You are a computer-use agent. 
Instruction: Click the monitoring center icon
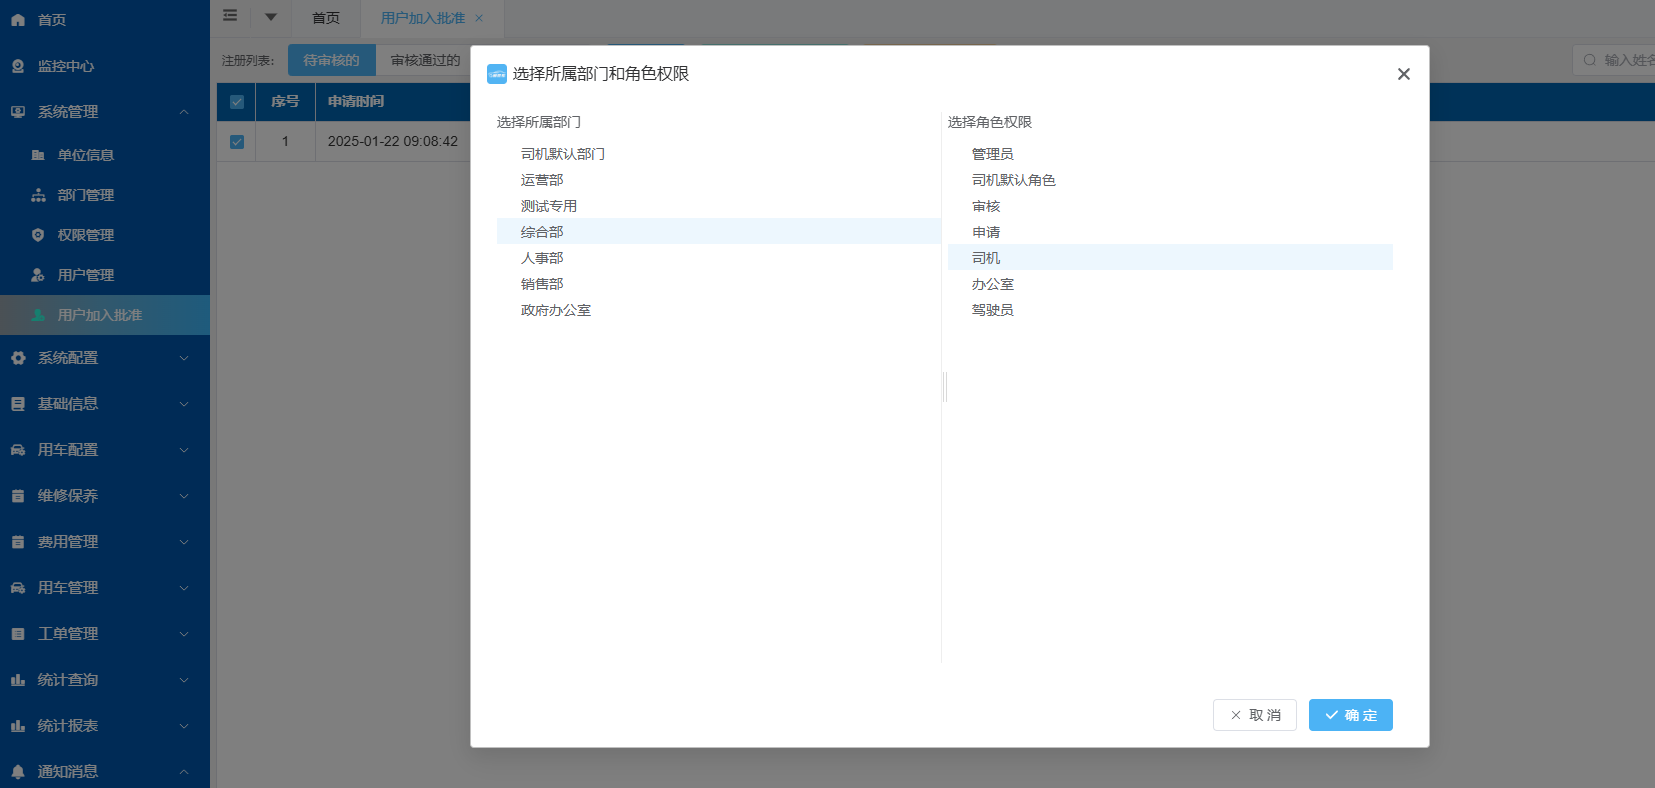pyautogui.click(x=18, y=66)
